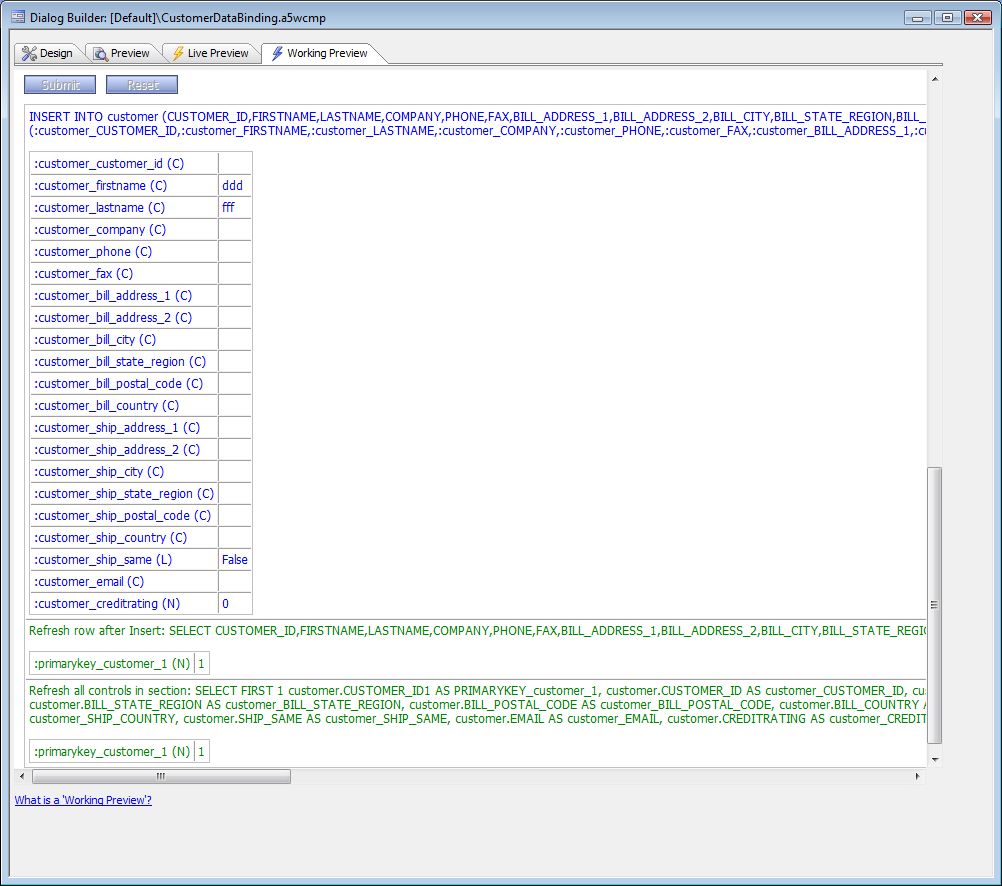Select the :customer_bill_state_region (C) label
The image size is (1002, 886).
[x=120, y=362]
